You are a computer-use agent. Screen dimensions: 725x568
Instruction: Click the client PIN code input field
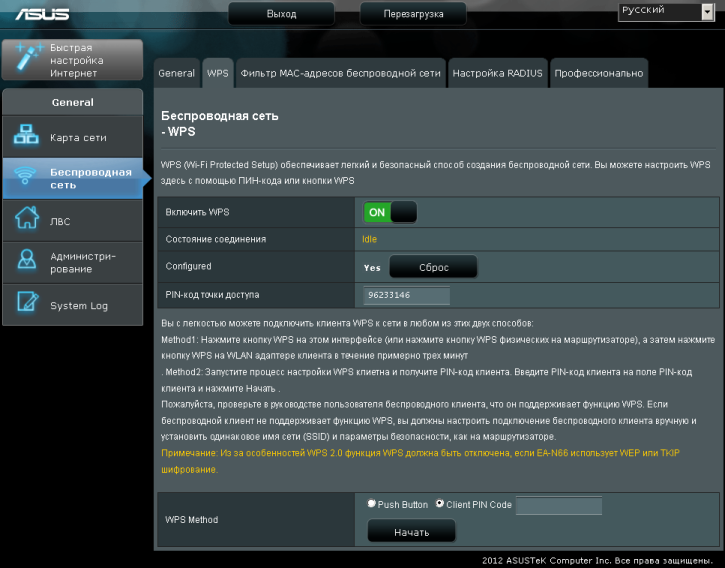pyautogui.click(x=558, y=505)
